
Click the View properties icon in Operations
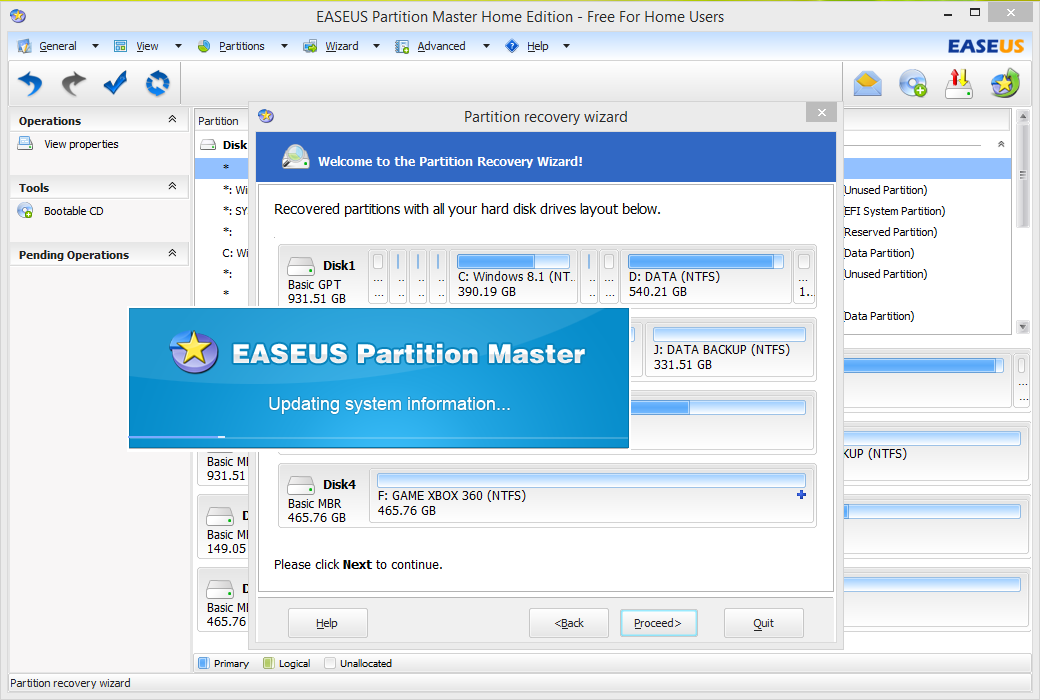25,144
